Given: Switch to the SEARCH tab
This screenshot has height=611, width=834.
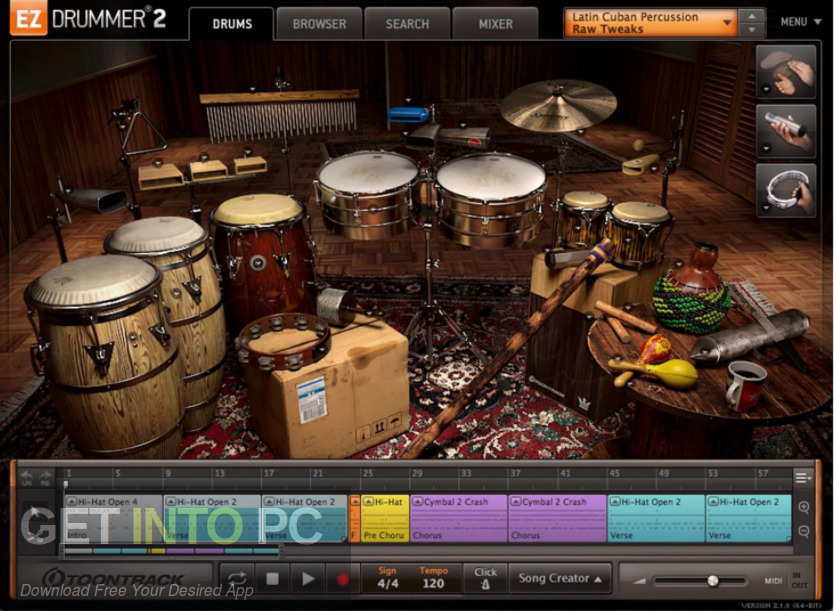Looking at the screenshot, I should pyautogui.click(x=407, y=24).
